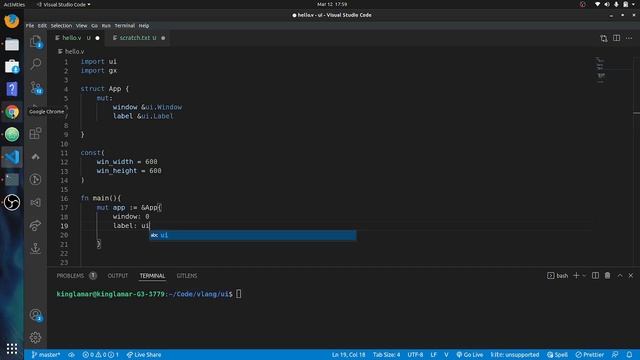Switch to the scratch.txt editor tab
Viewport: 640px width, 360px height.
coord(138,38)
